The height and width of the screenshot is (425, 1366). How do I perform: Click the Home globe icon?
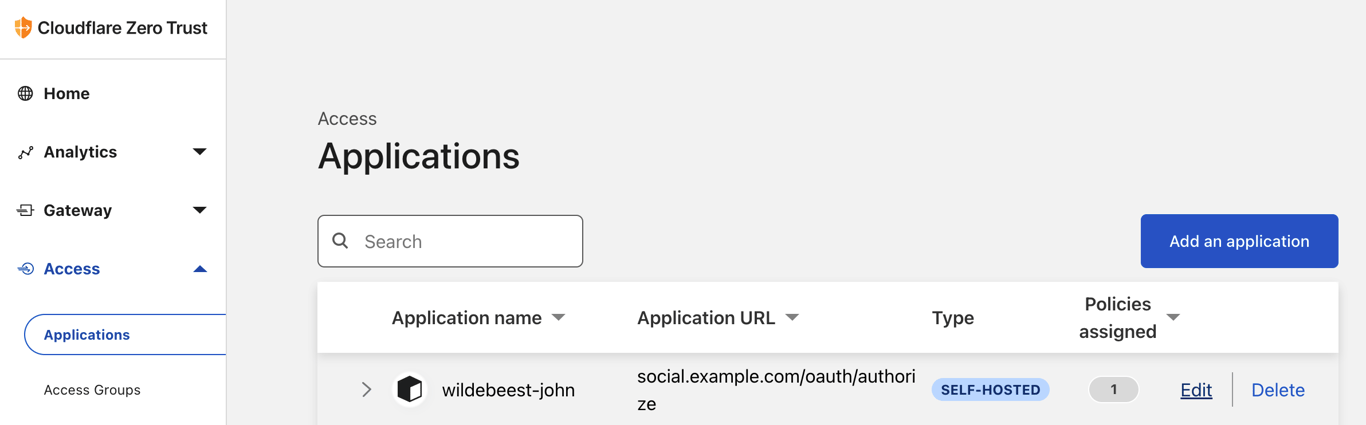tap(26, 94)
